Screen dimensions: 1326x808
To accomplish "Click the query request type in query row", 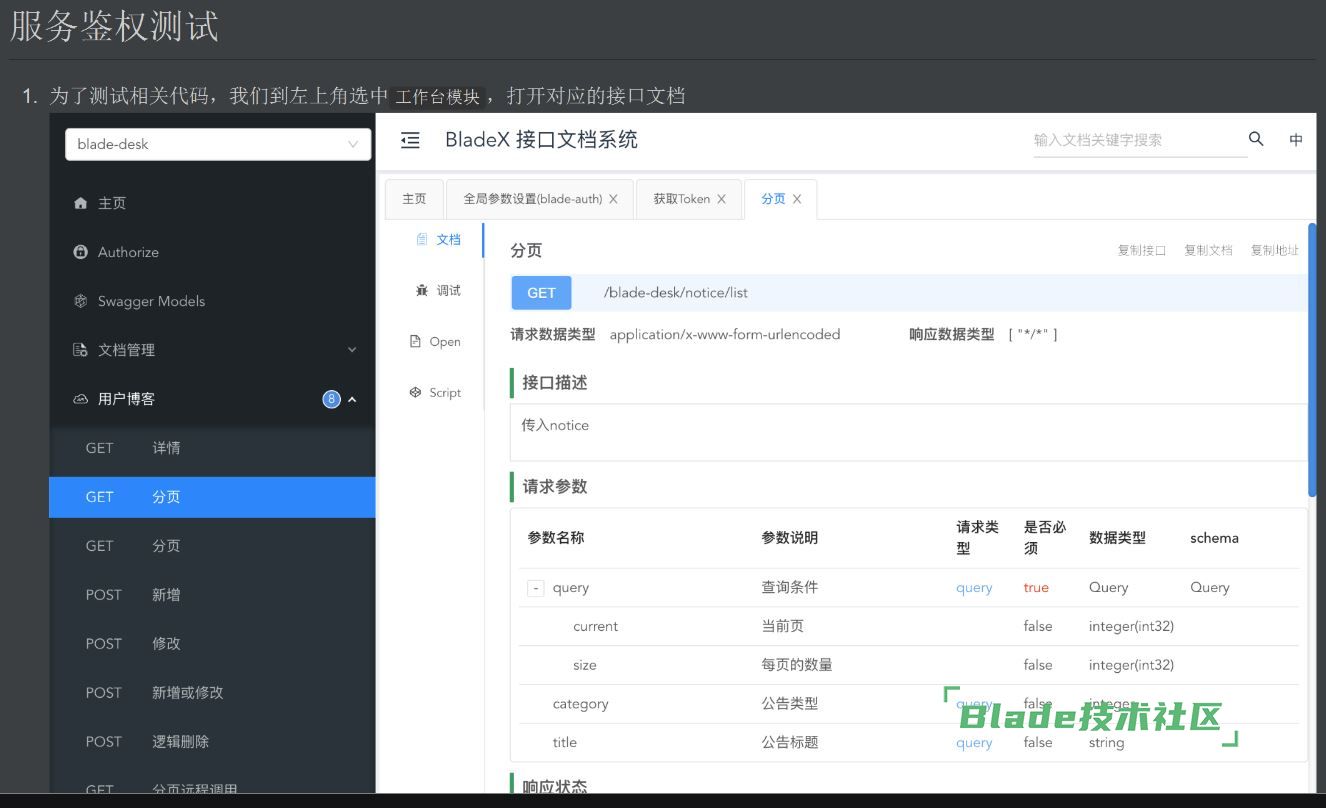I will (974, 588).
